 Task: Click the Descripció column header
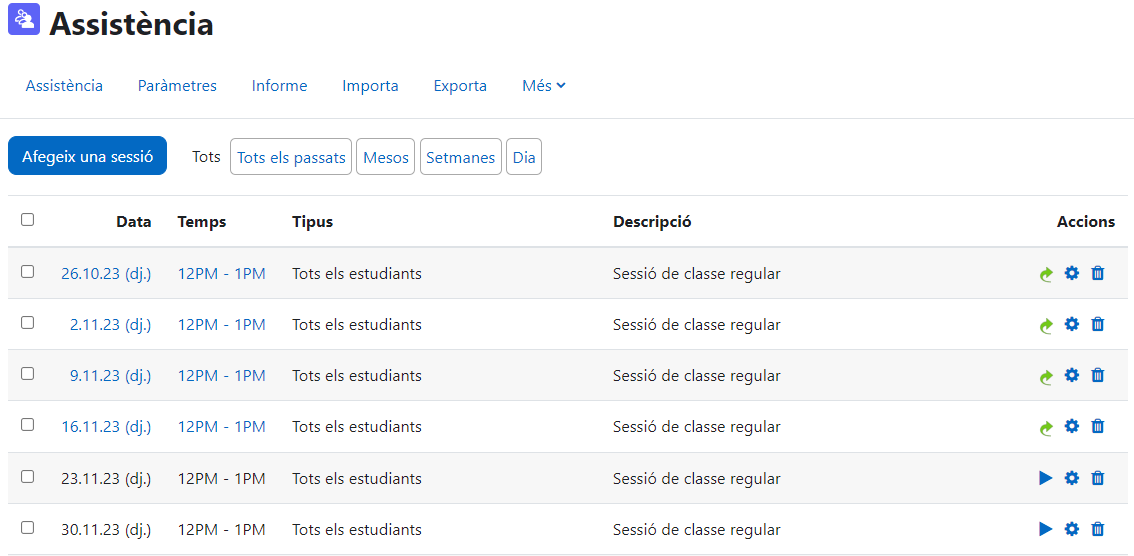coord(652,222)
